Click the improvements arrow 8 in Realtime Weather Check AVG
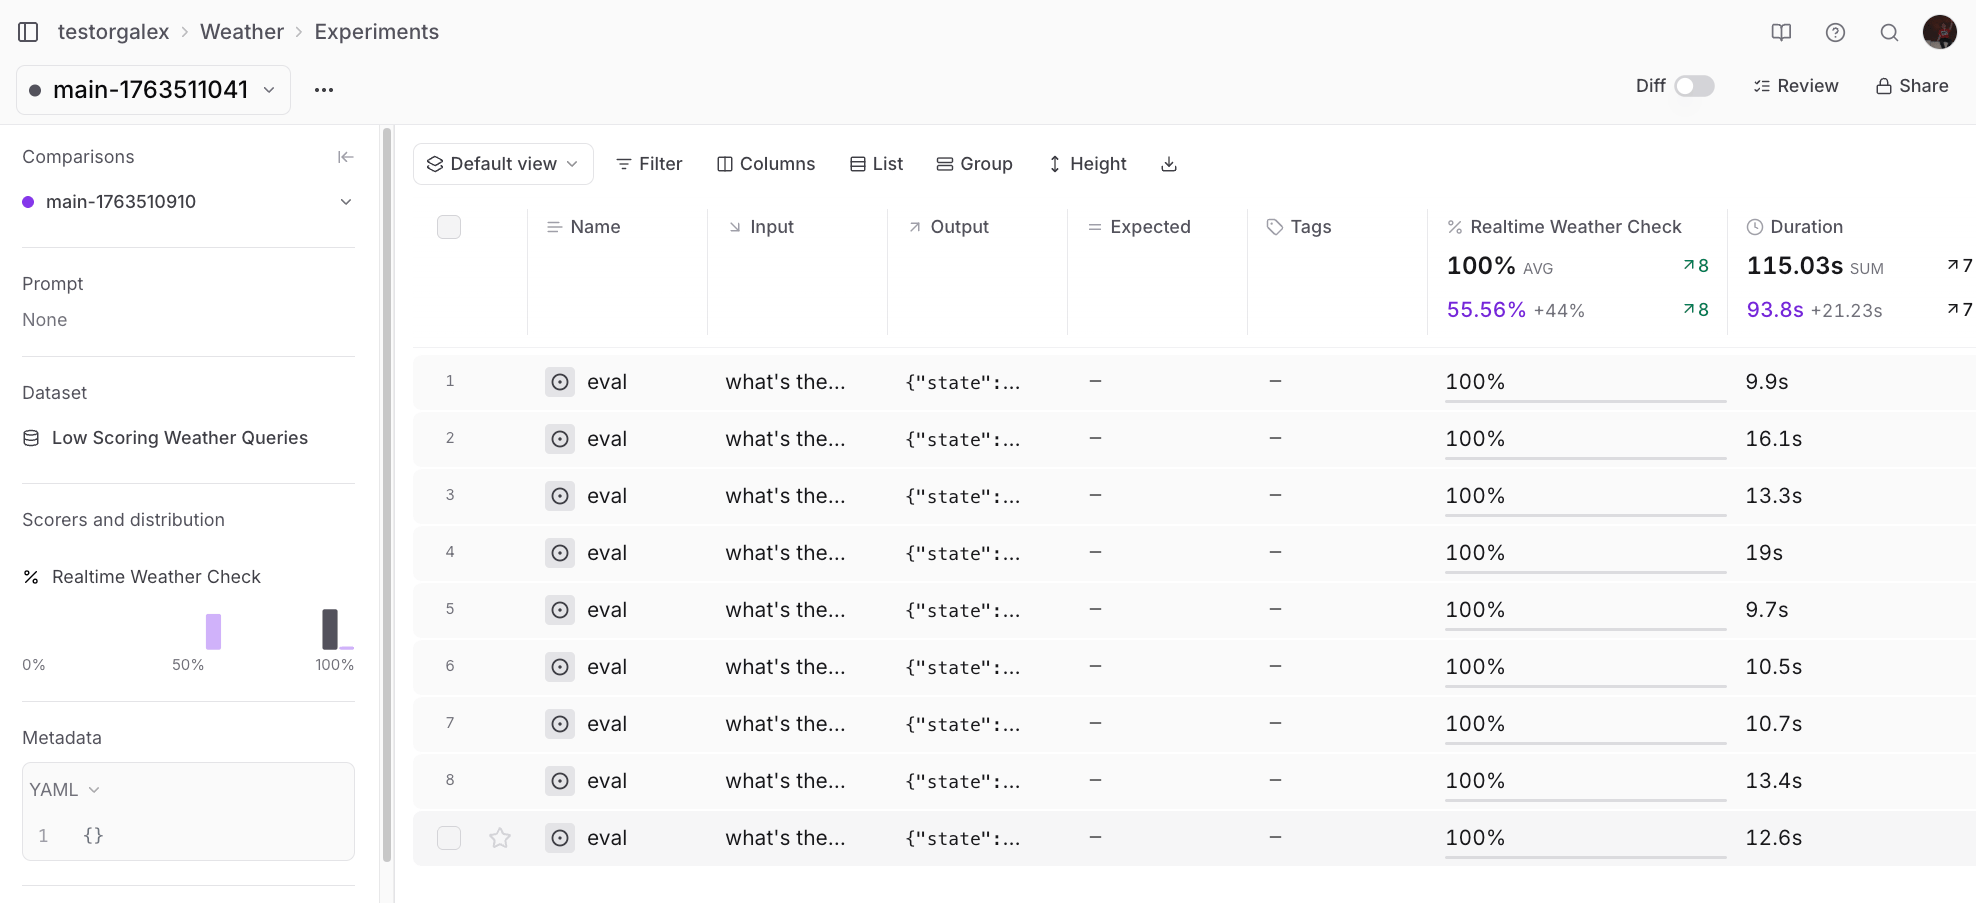The image size is (1976, 903). point(1696,266)
